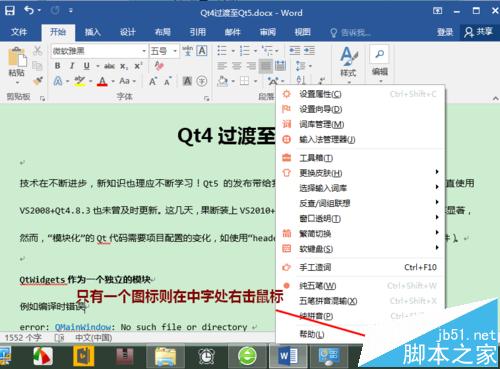
Task: Select 手工造词 menu entry
Action: [360, 267]
